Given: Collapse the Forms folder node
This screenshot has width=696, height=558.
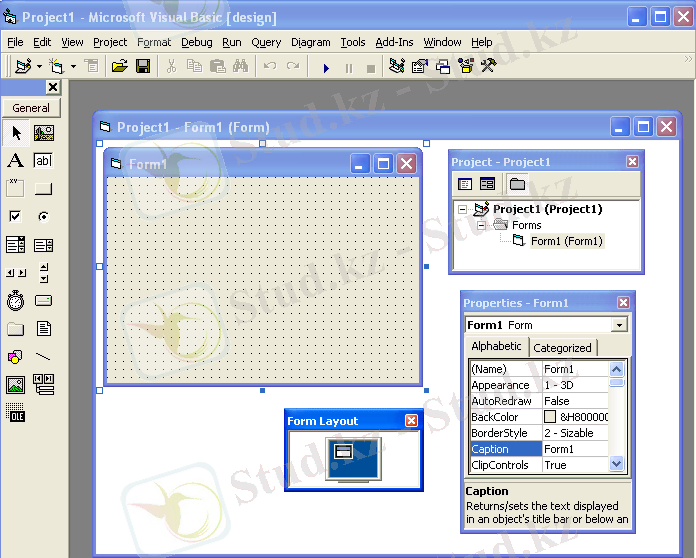Looking at the screenshot, I should click(480, 226).
